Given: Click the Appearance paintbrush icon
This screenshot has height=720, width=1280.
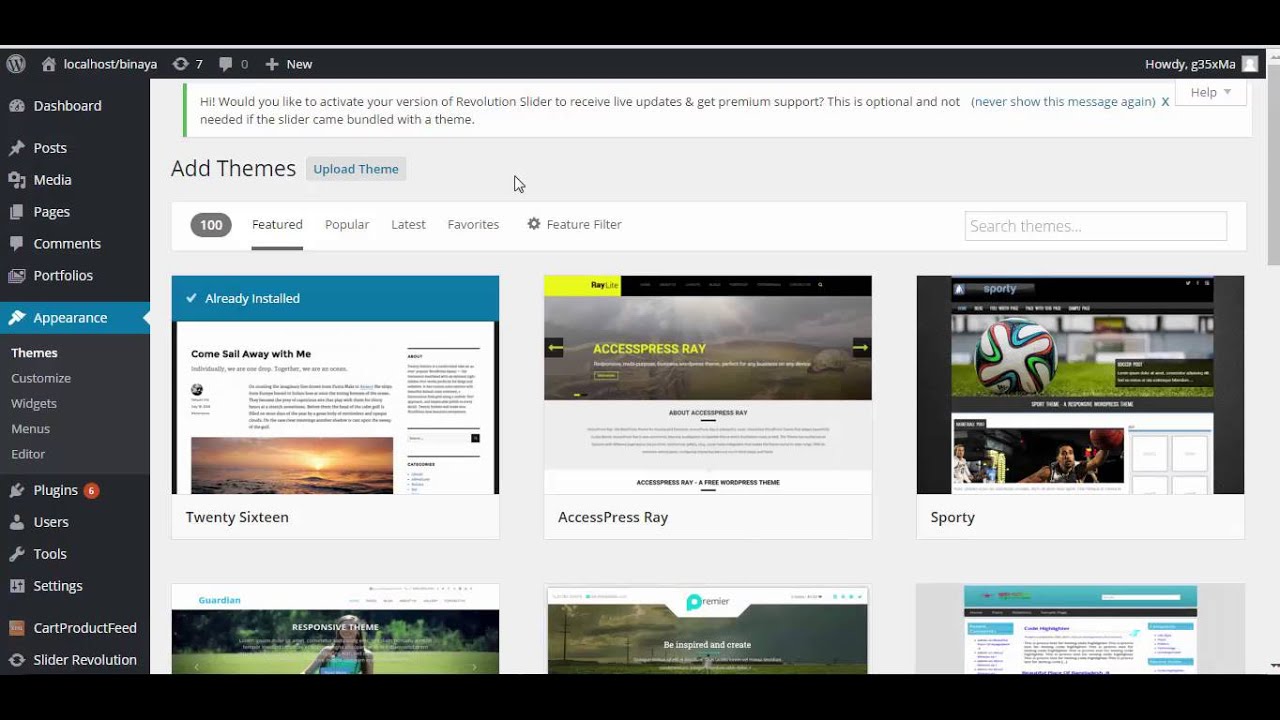Looking at the screenshot, I should pos(16,318).
